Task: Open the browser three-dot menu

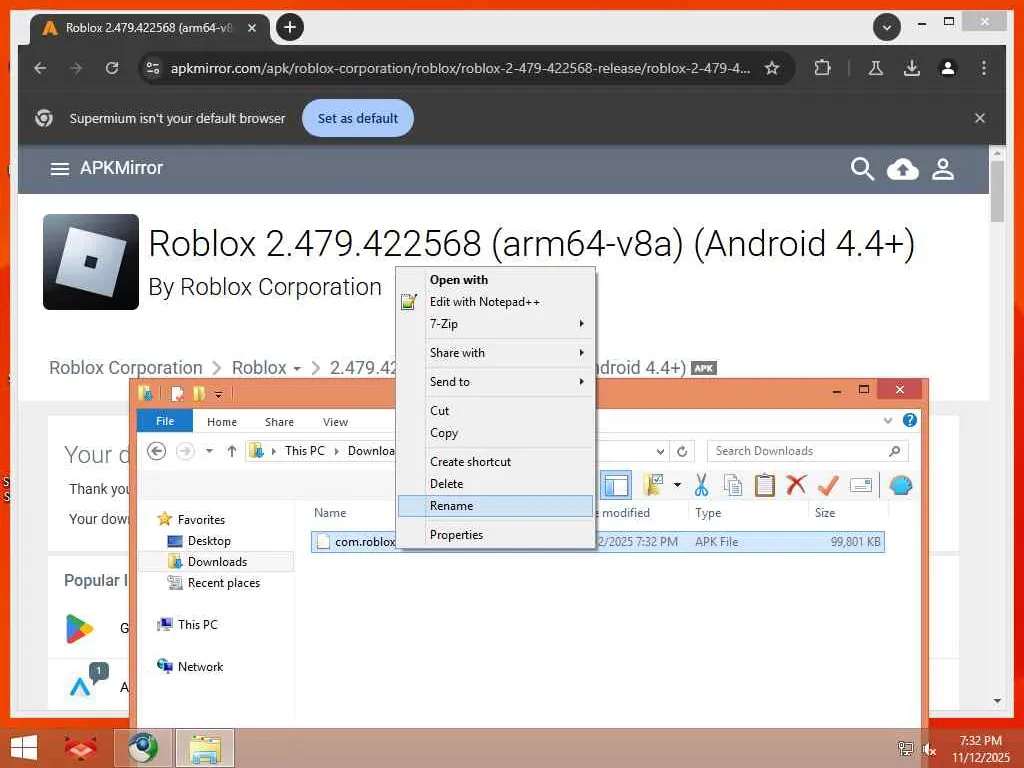Action: click(x=984, y=68)
